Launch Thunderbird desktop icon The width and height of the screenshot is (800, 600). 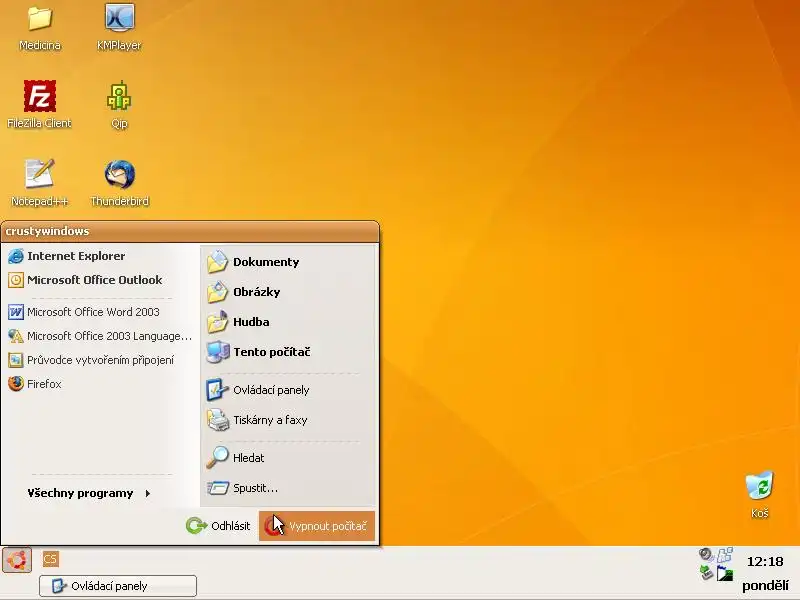click(x=119, y=183)
